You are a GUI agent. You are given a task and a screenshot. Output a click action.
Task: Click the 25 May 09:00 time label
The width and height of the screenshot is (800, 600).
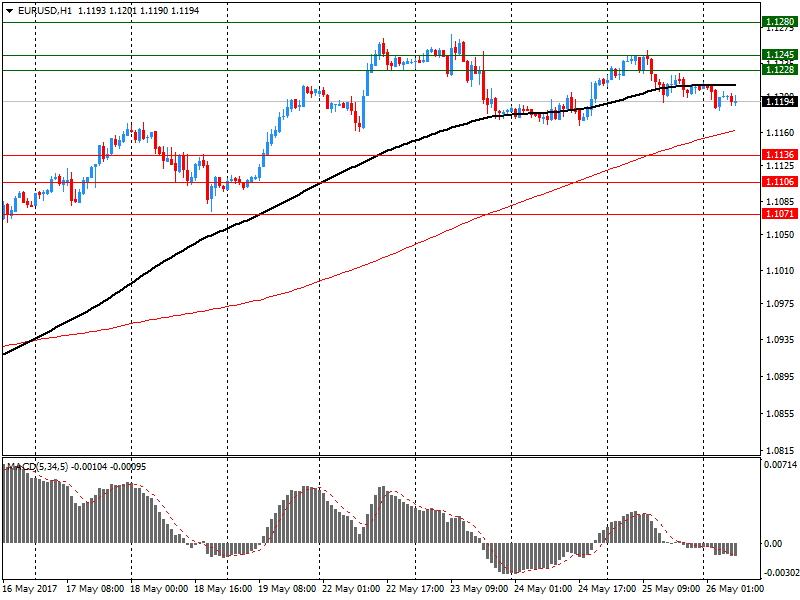pos(671,589)
